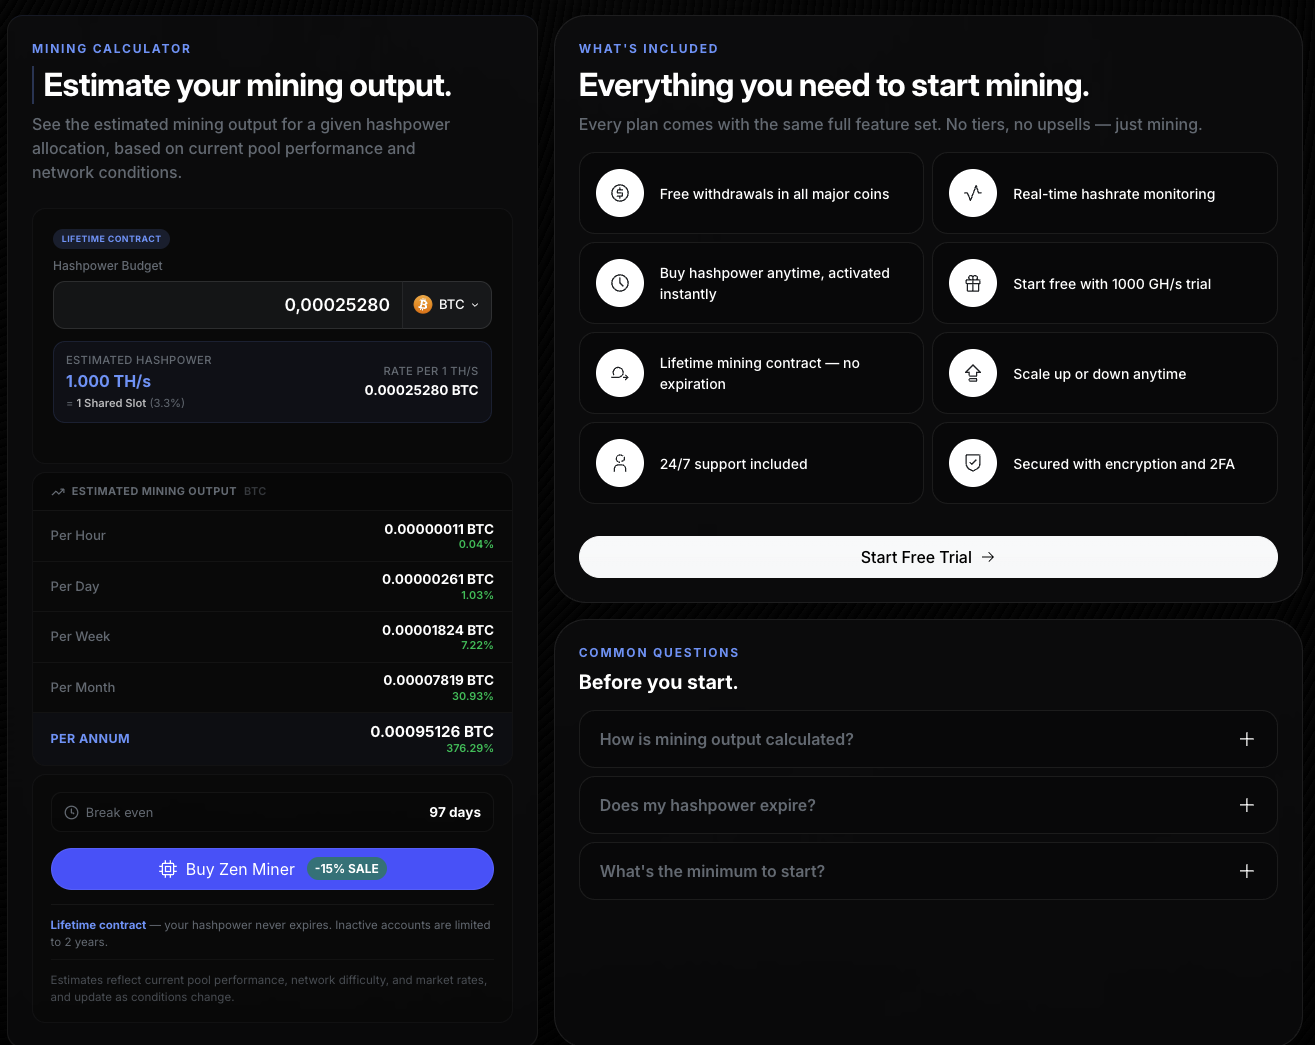
Task: Click the dollar coin free withdrawals icon
Action: (x=620, y=193)
